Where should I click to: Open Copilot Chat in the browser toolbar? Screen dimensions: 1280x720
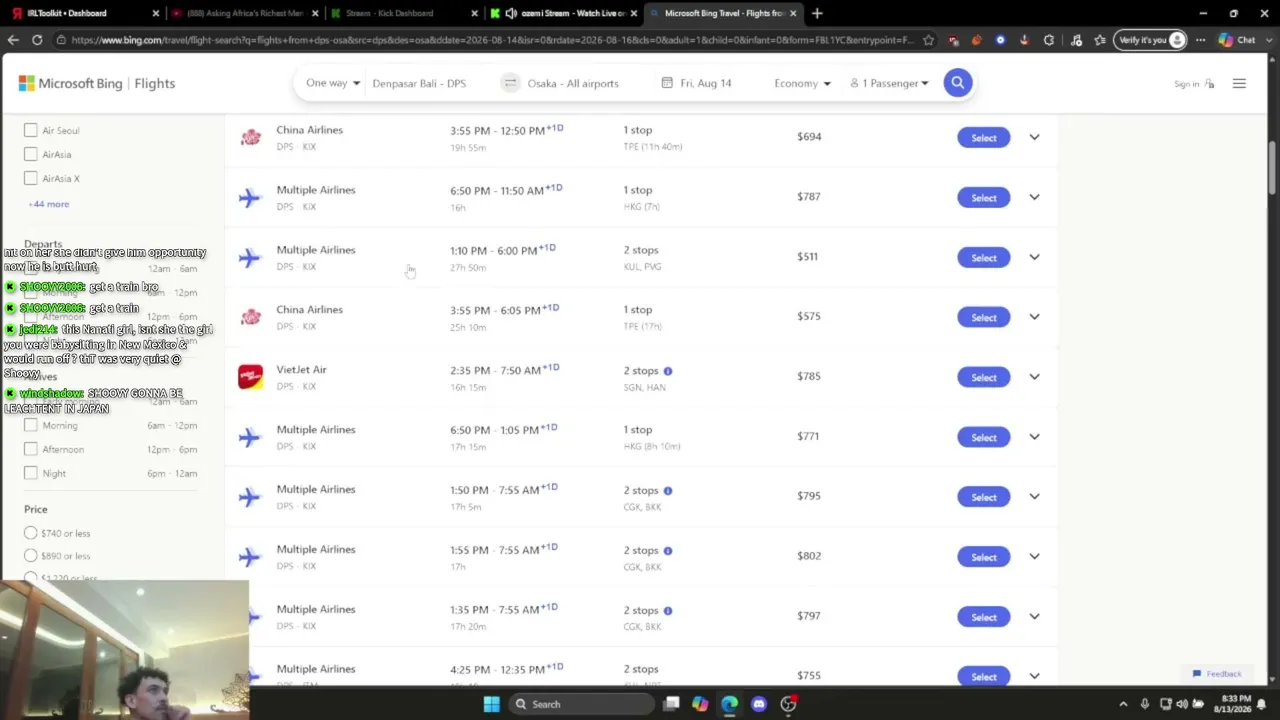(x=1237, y=40)
